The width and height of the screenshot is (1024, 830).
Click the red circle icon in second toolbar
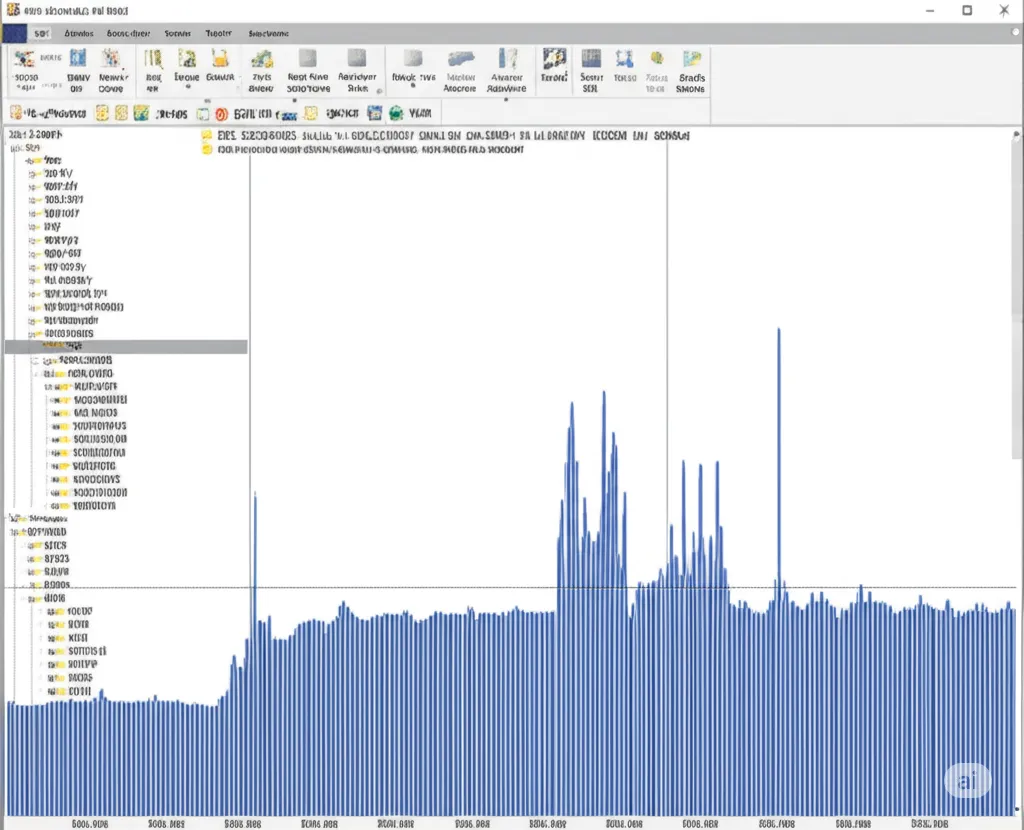click(x=221, y=114)
